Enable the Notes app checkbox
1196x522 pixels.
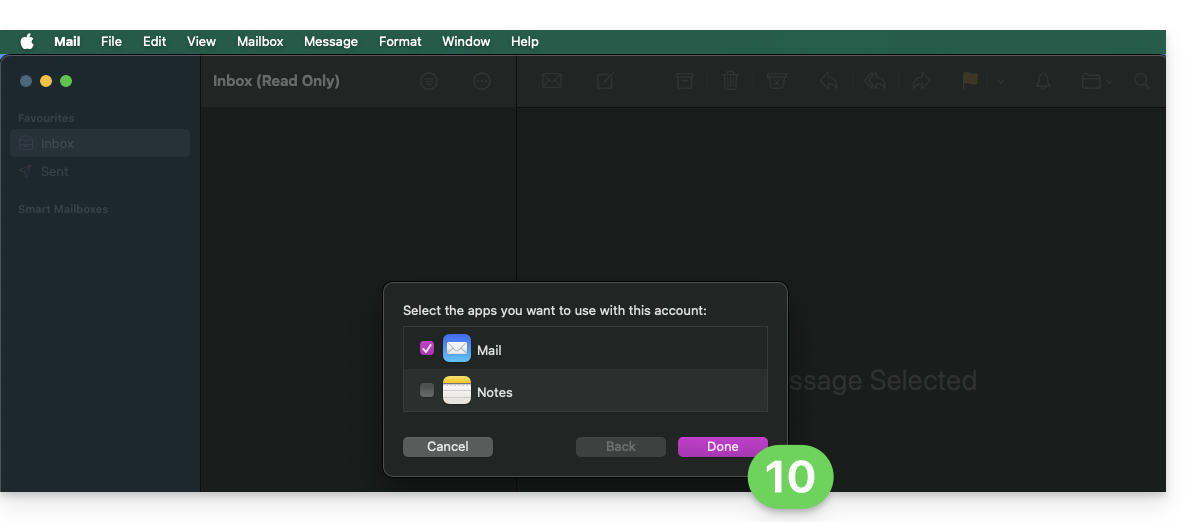pyautogui.click(x=427, y=391)
